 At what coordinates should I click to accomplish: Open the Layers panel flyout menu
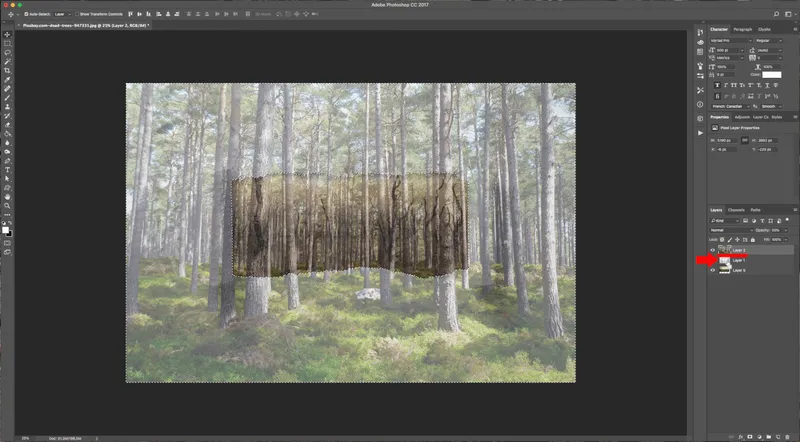click(x=794, y=210)
